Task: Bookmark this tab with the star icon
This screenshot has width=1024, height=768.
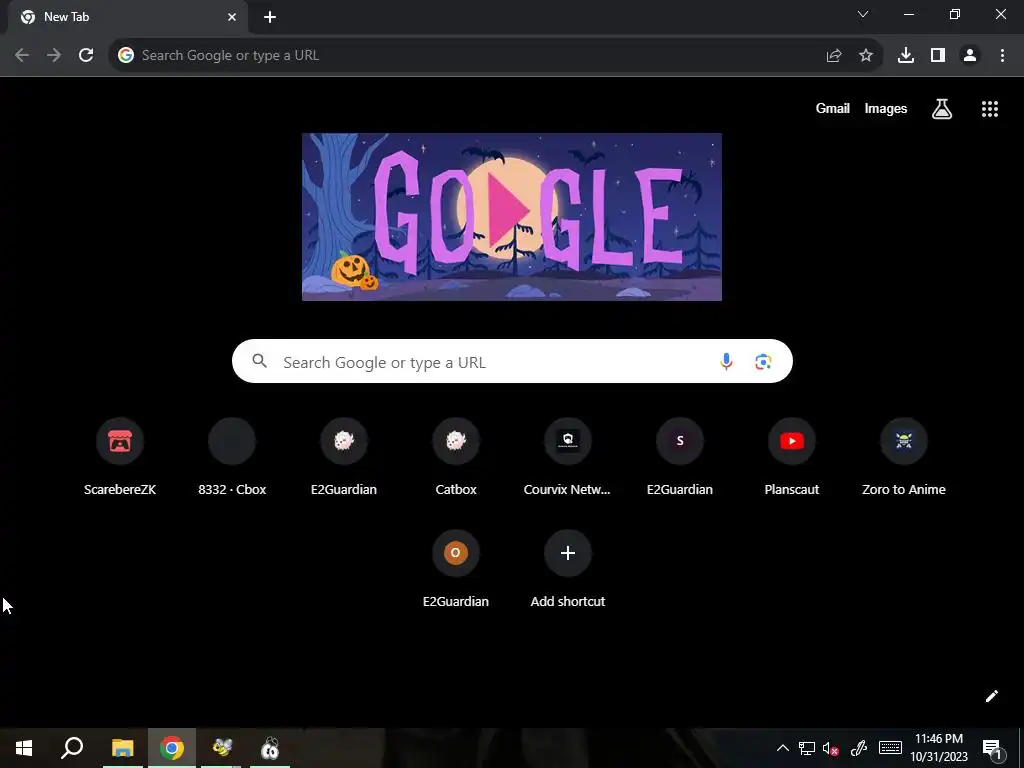Action: coord(866,56)
